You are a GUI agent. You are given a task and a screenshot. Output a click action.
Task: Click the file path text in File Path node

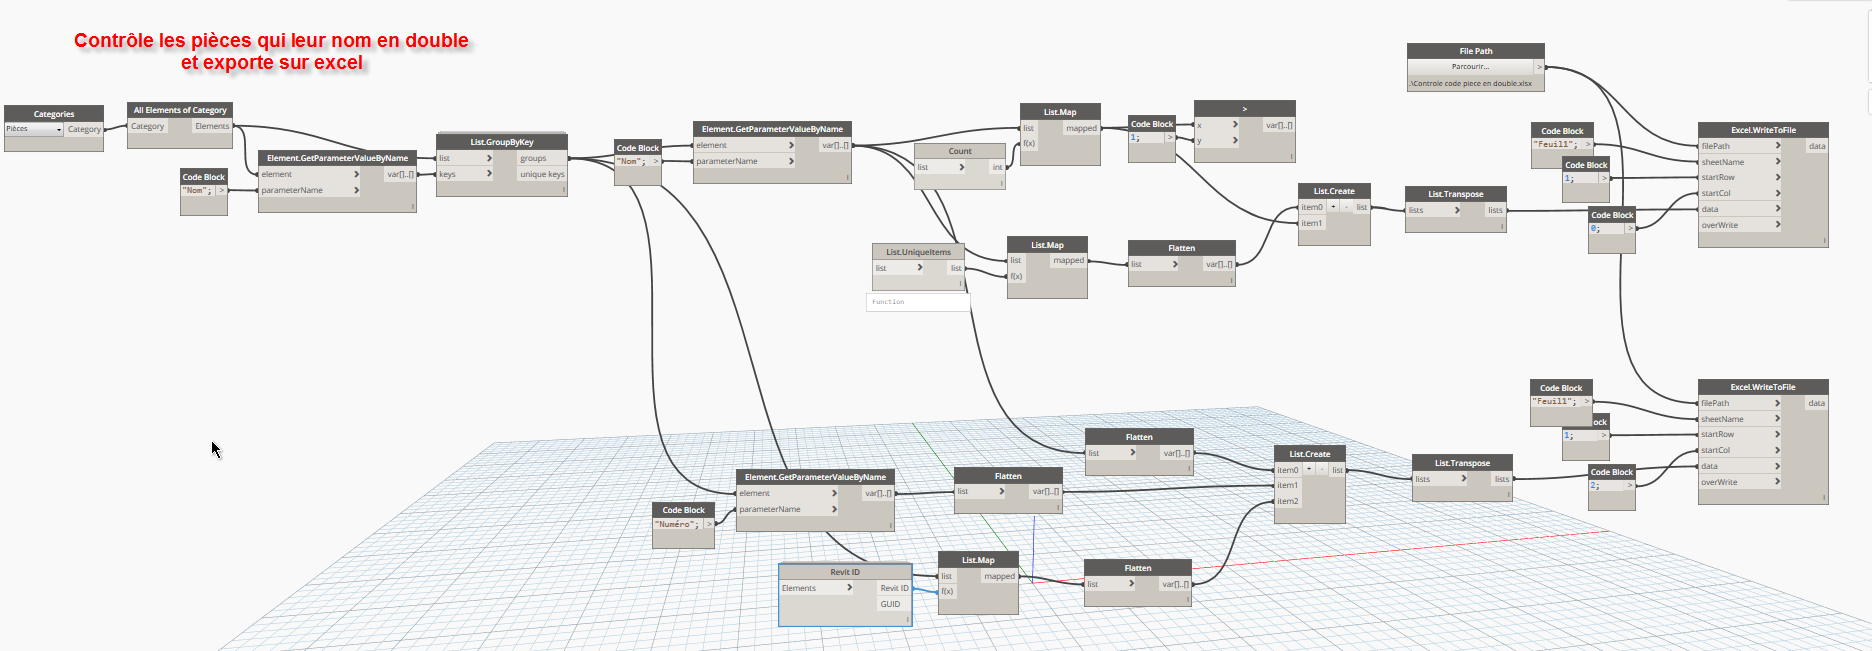pyautogui.click(x=1470, y=84)
